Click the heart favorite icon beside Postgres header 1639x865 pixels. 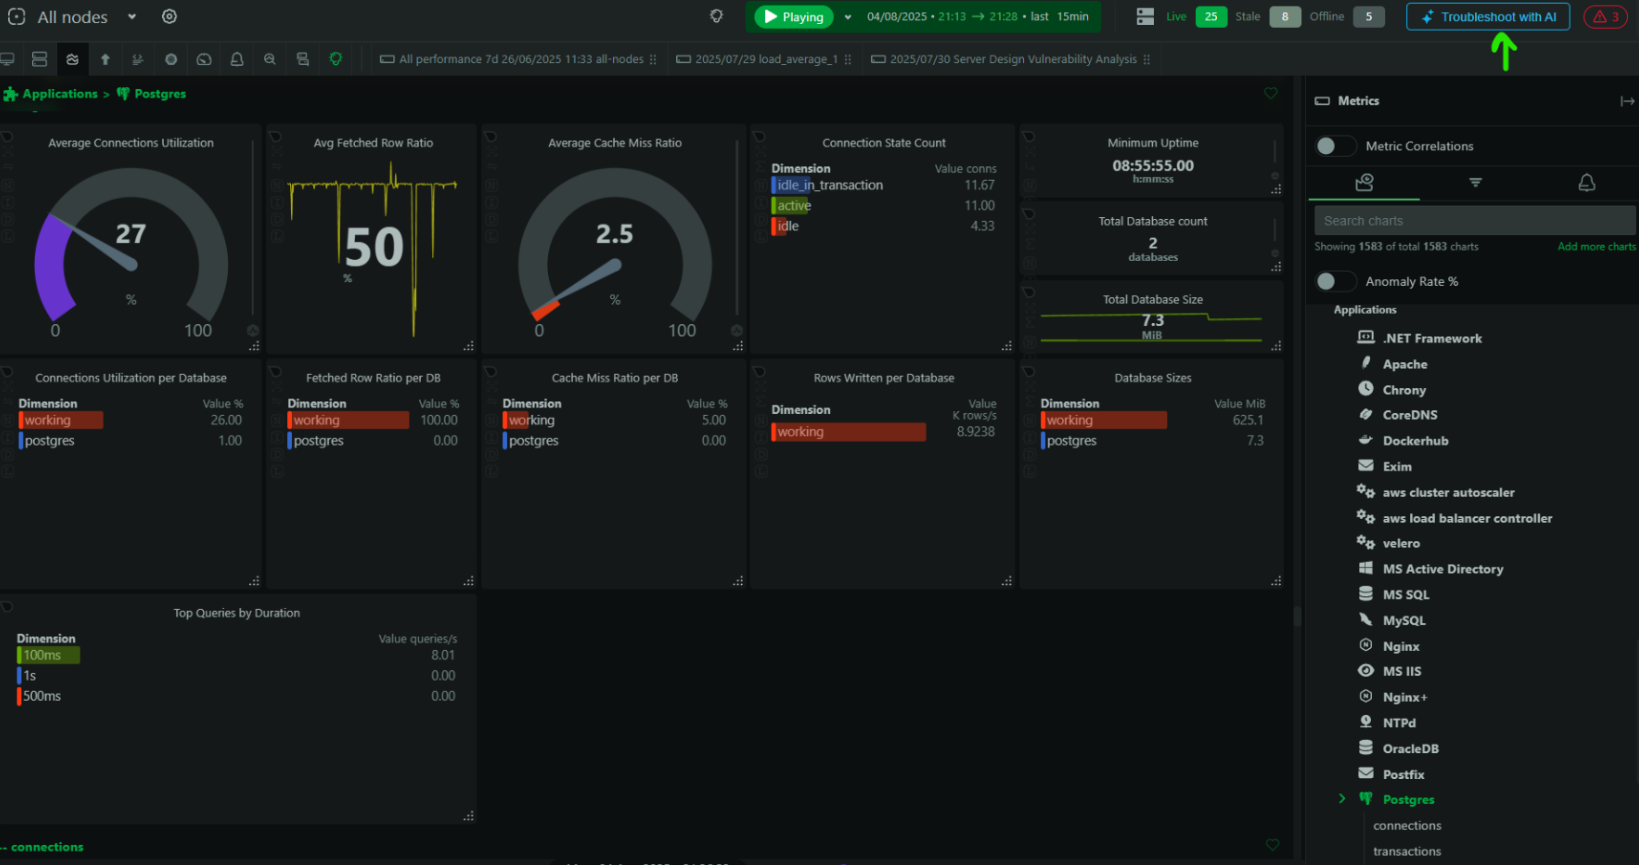(1271, 93)
